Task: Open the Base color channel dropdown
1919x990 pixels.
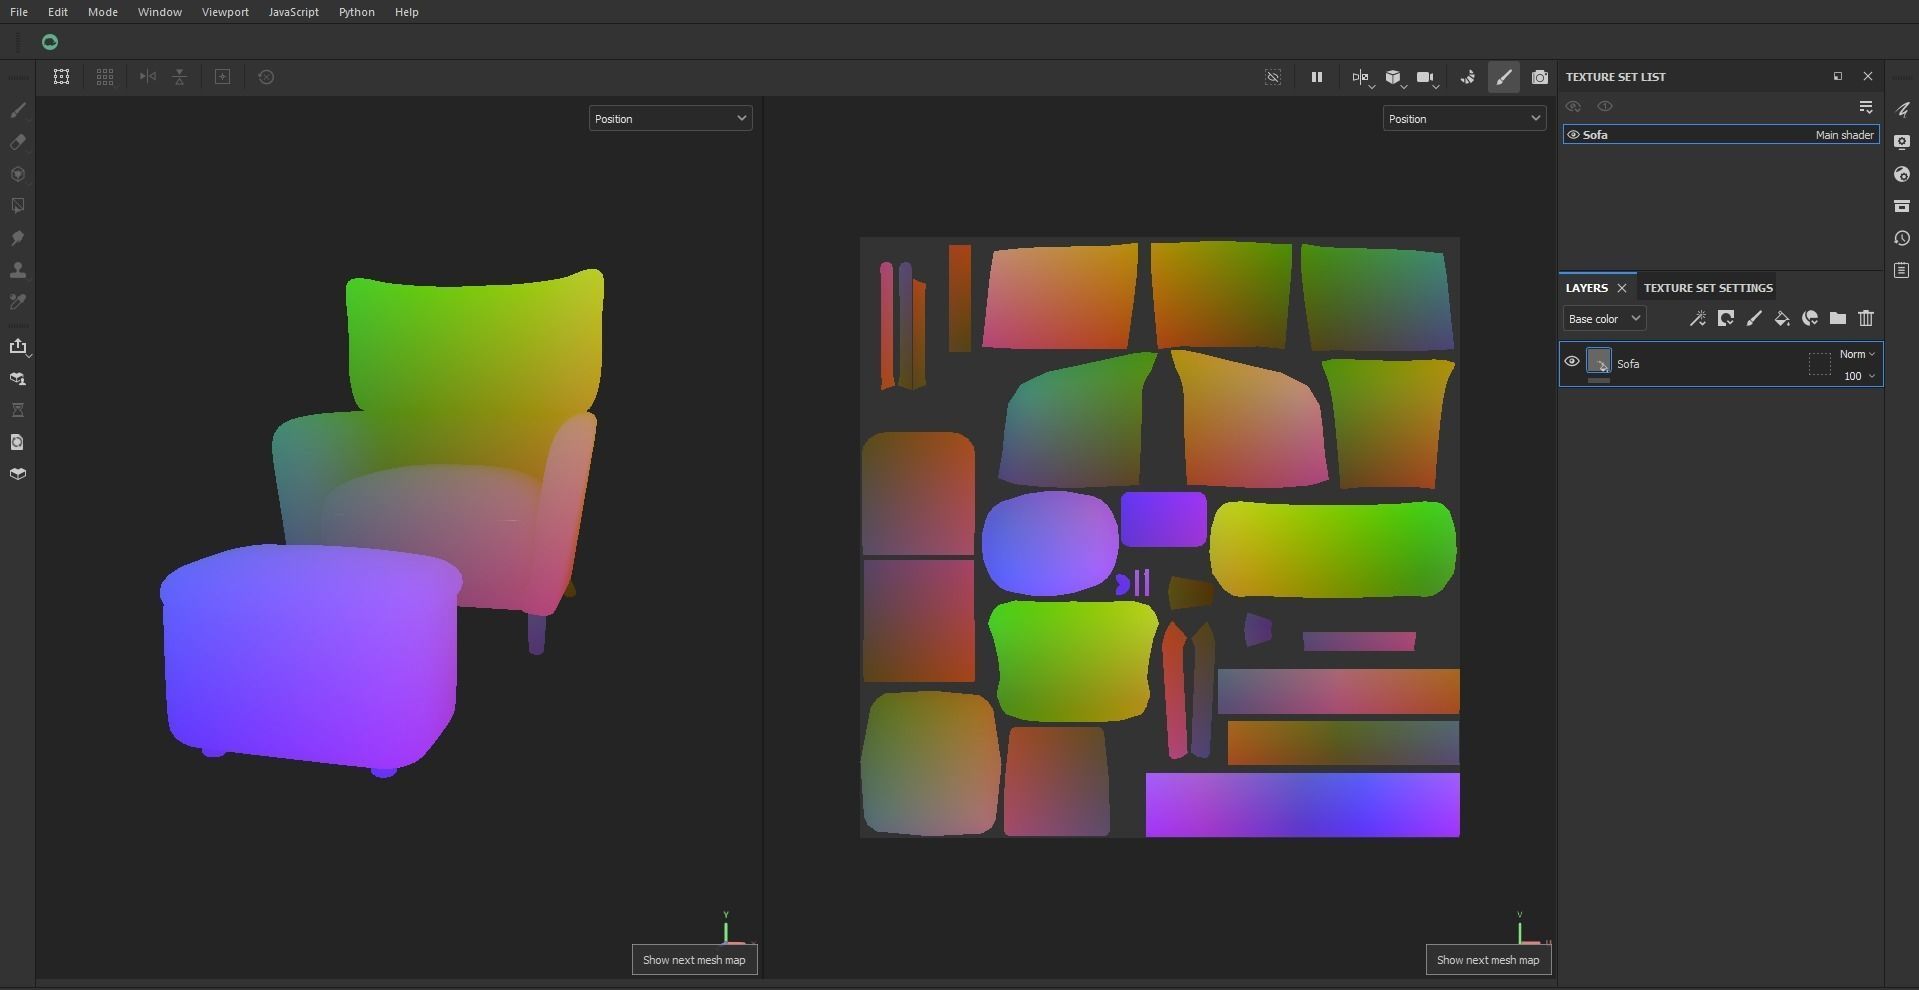Action: point(1604,319)
